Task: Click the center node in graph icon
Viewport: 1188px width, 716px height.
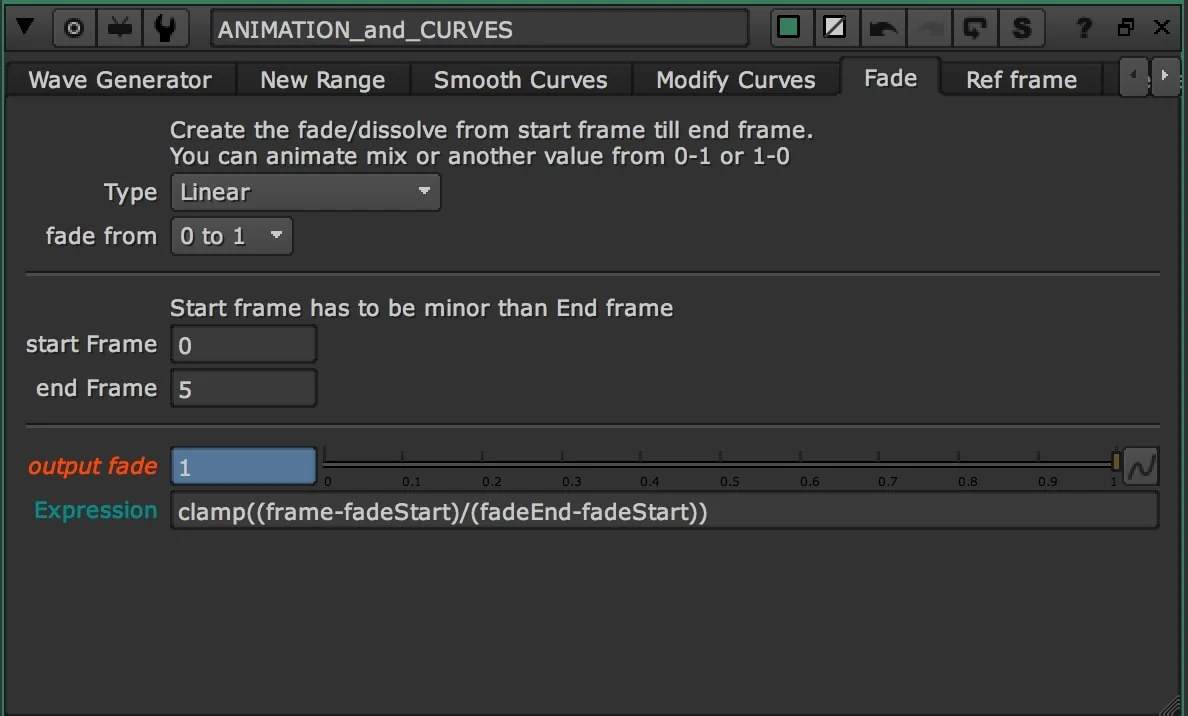Action: [x=73, y=27]
